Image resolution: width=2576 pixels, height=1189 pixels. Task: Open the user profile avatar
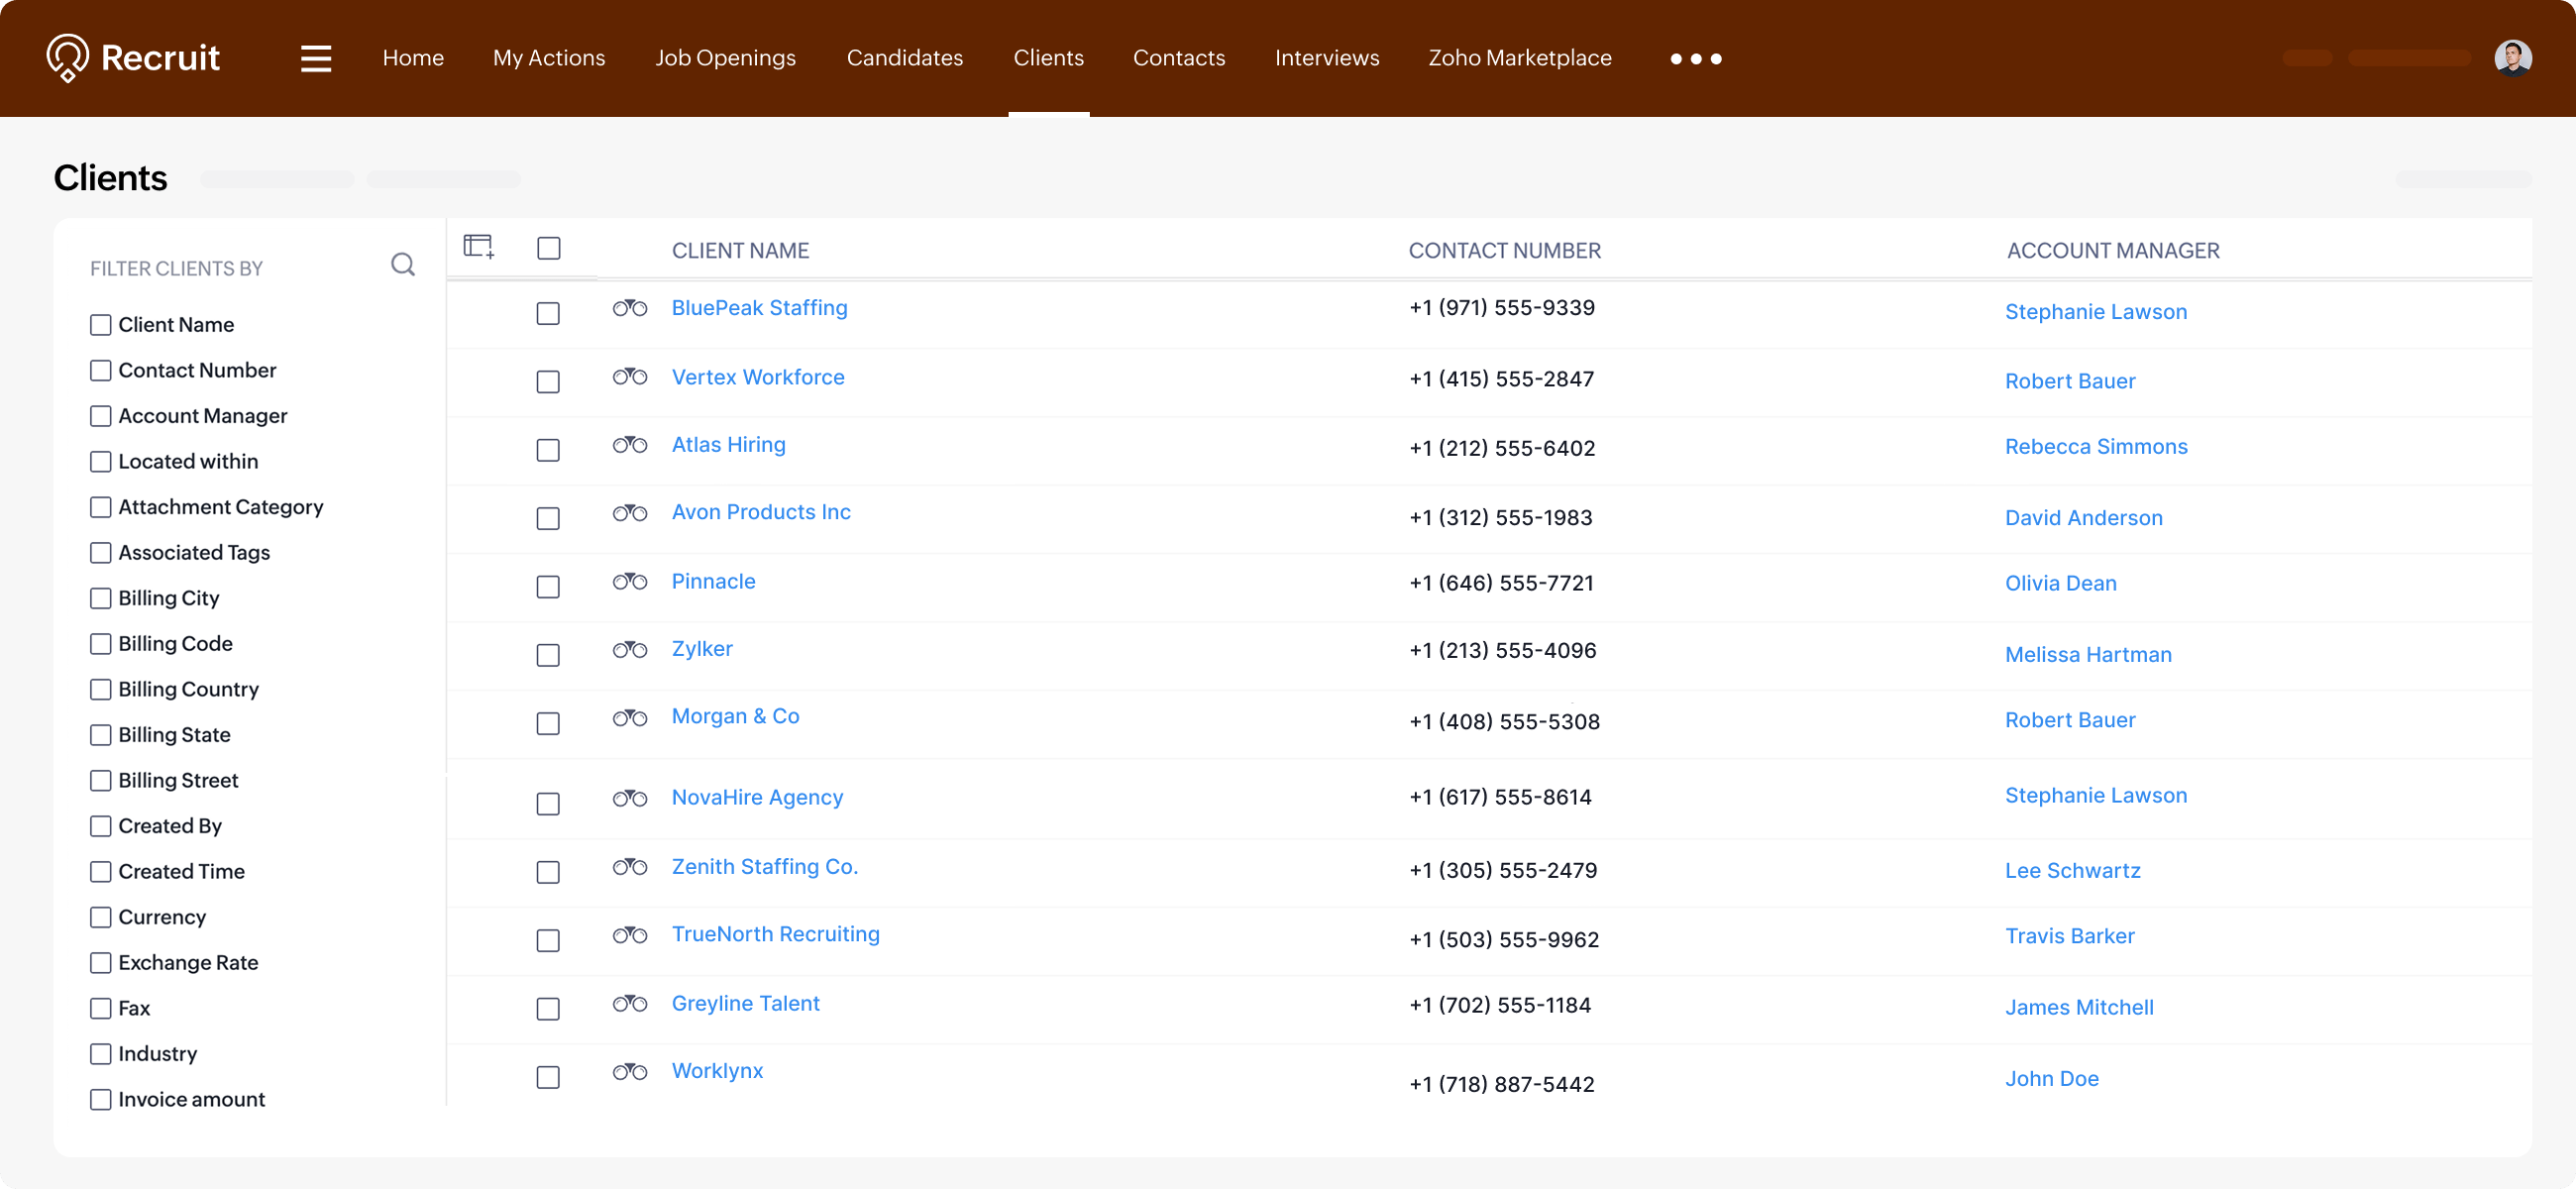click(2512, 58)
